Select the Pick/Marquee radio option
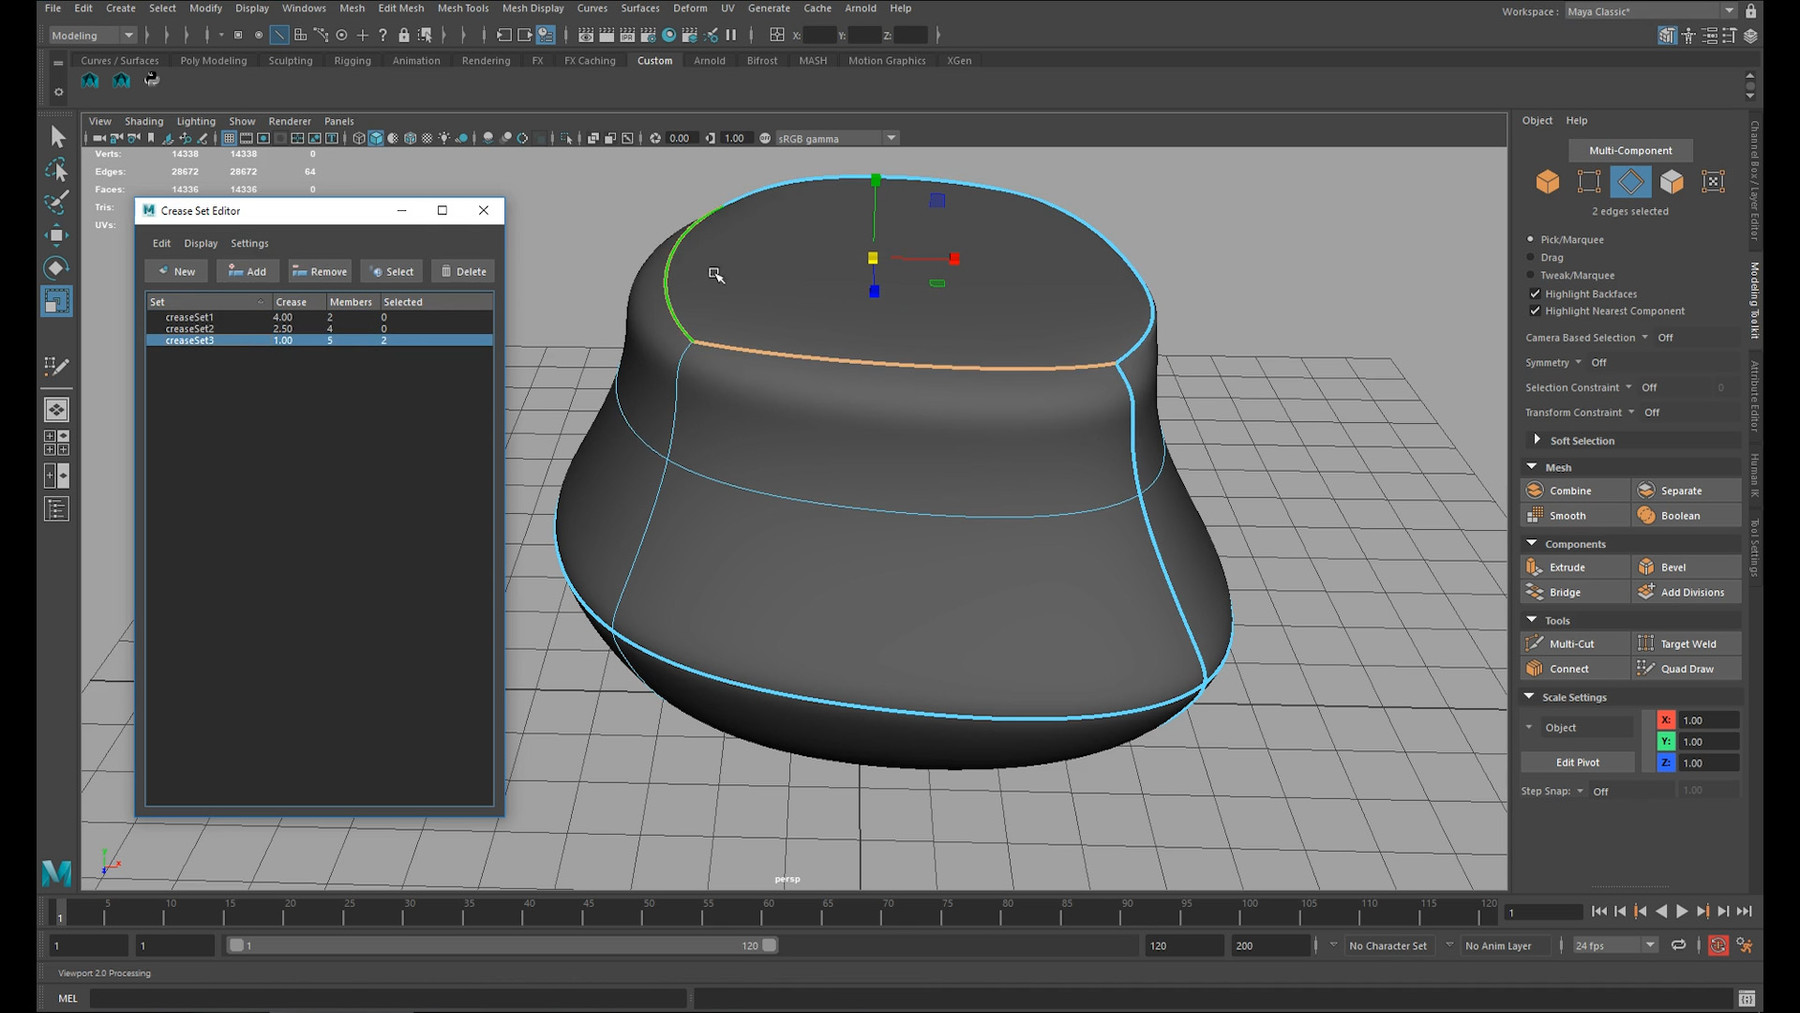 [x=1530, y=239]
